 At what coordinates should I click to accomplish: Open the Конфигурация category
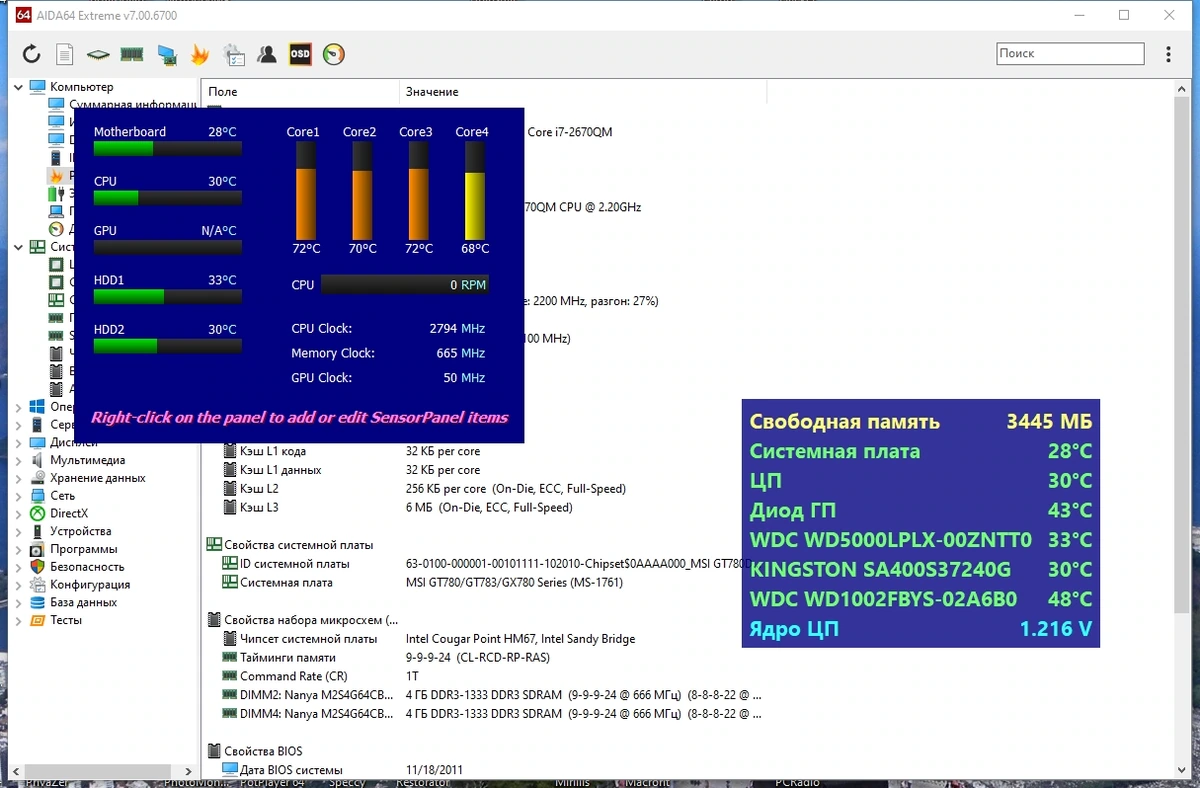(x=90, y=585)
